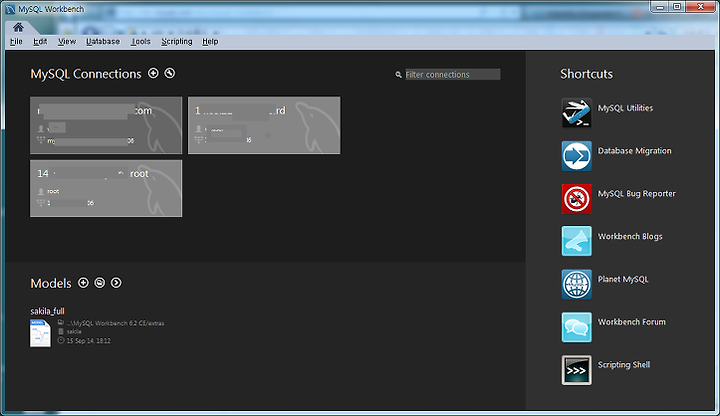Click the MySQL Bug Reporter icon
Viewport: 720px width, 416px height.
[x=576, y=198]
